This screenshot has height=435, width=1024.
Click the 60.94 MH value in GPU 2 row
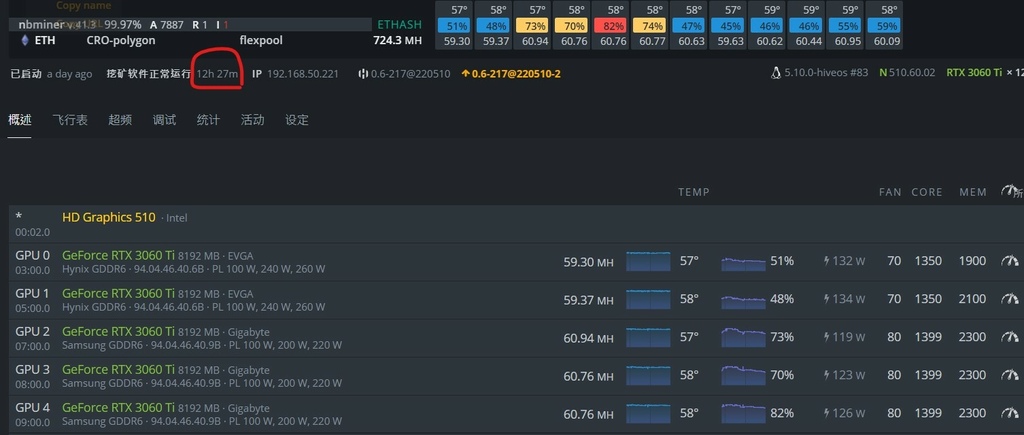pos(588,337)
